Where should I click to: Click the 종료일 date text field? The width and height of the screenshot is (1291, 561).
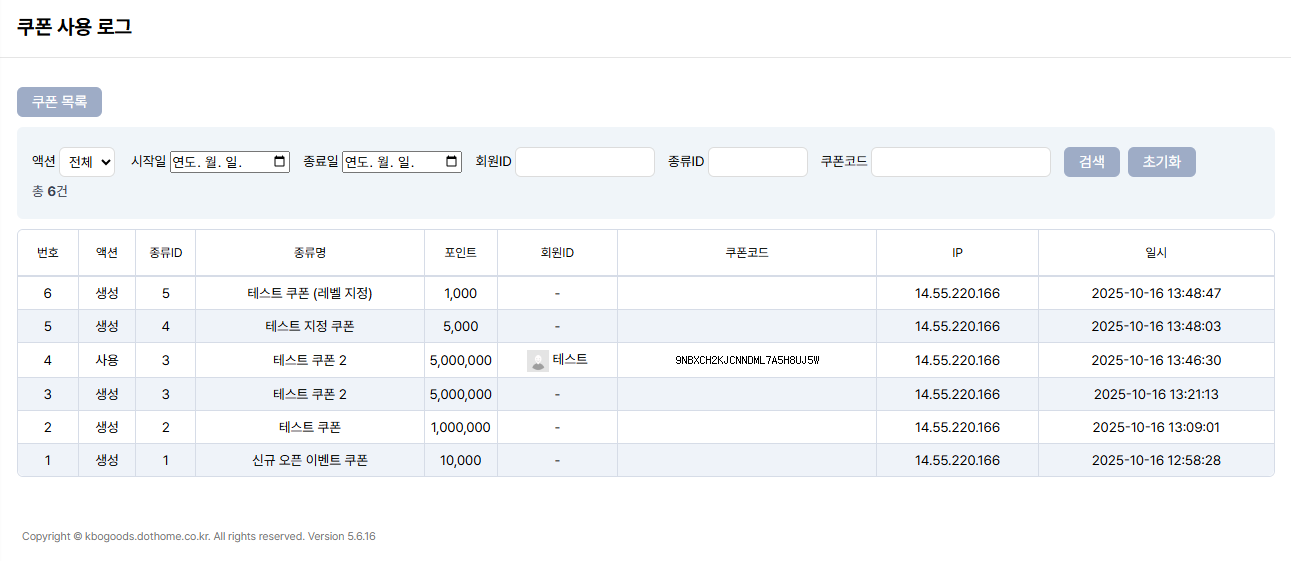(x=387, y=161)
